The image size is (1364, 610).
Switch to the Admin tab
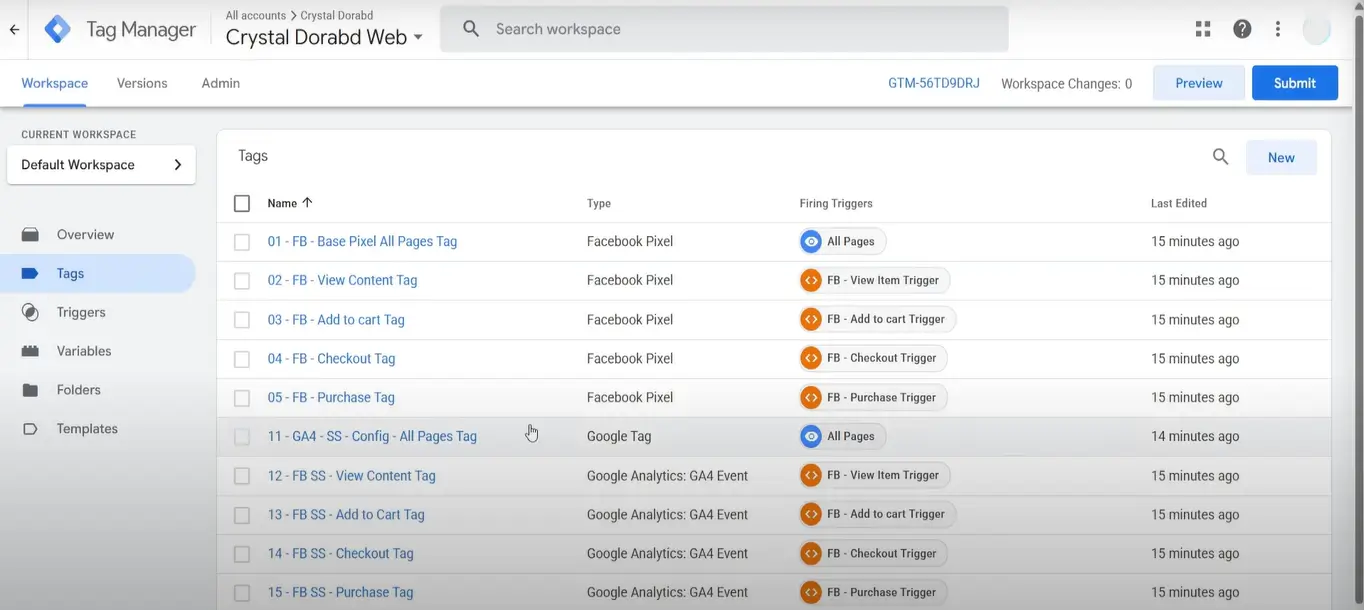[220, 83]
